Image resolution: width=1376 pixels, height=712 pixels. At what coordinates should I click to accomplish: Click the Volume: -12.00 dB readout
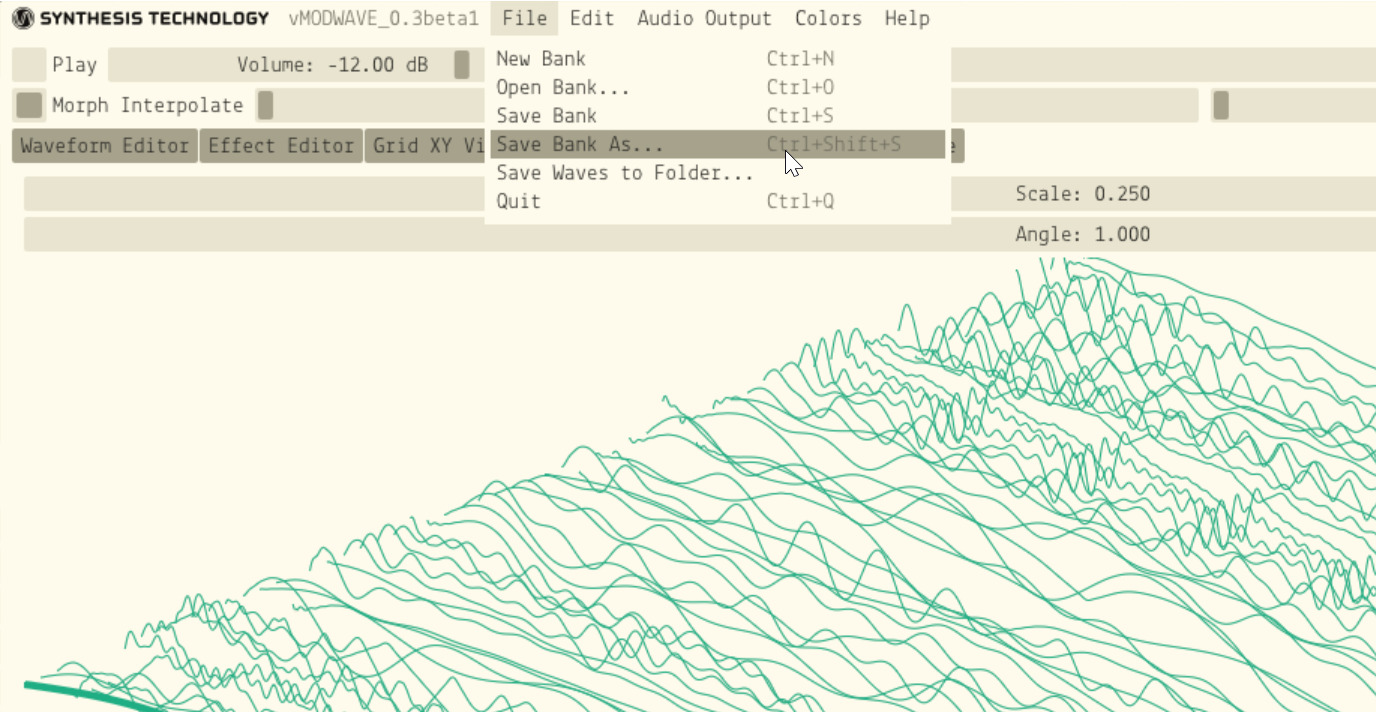pos(333,65)
